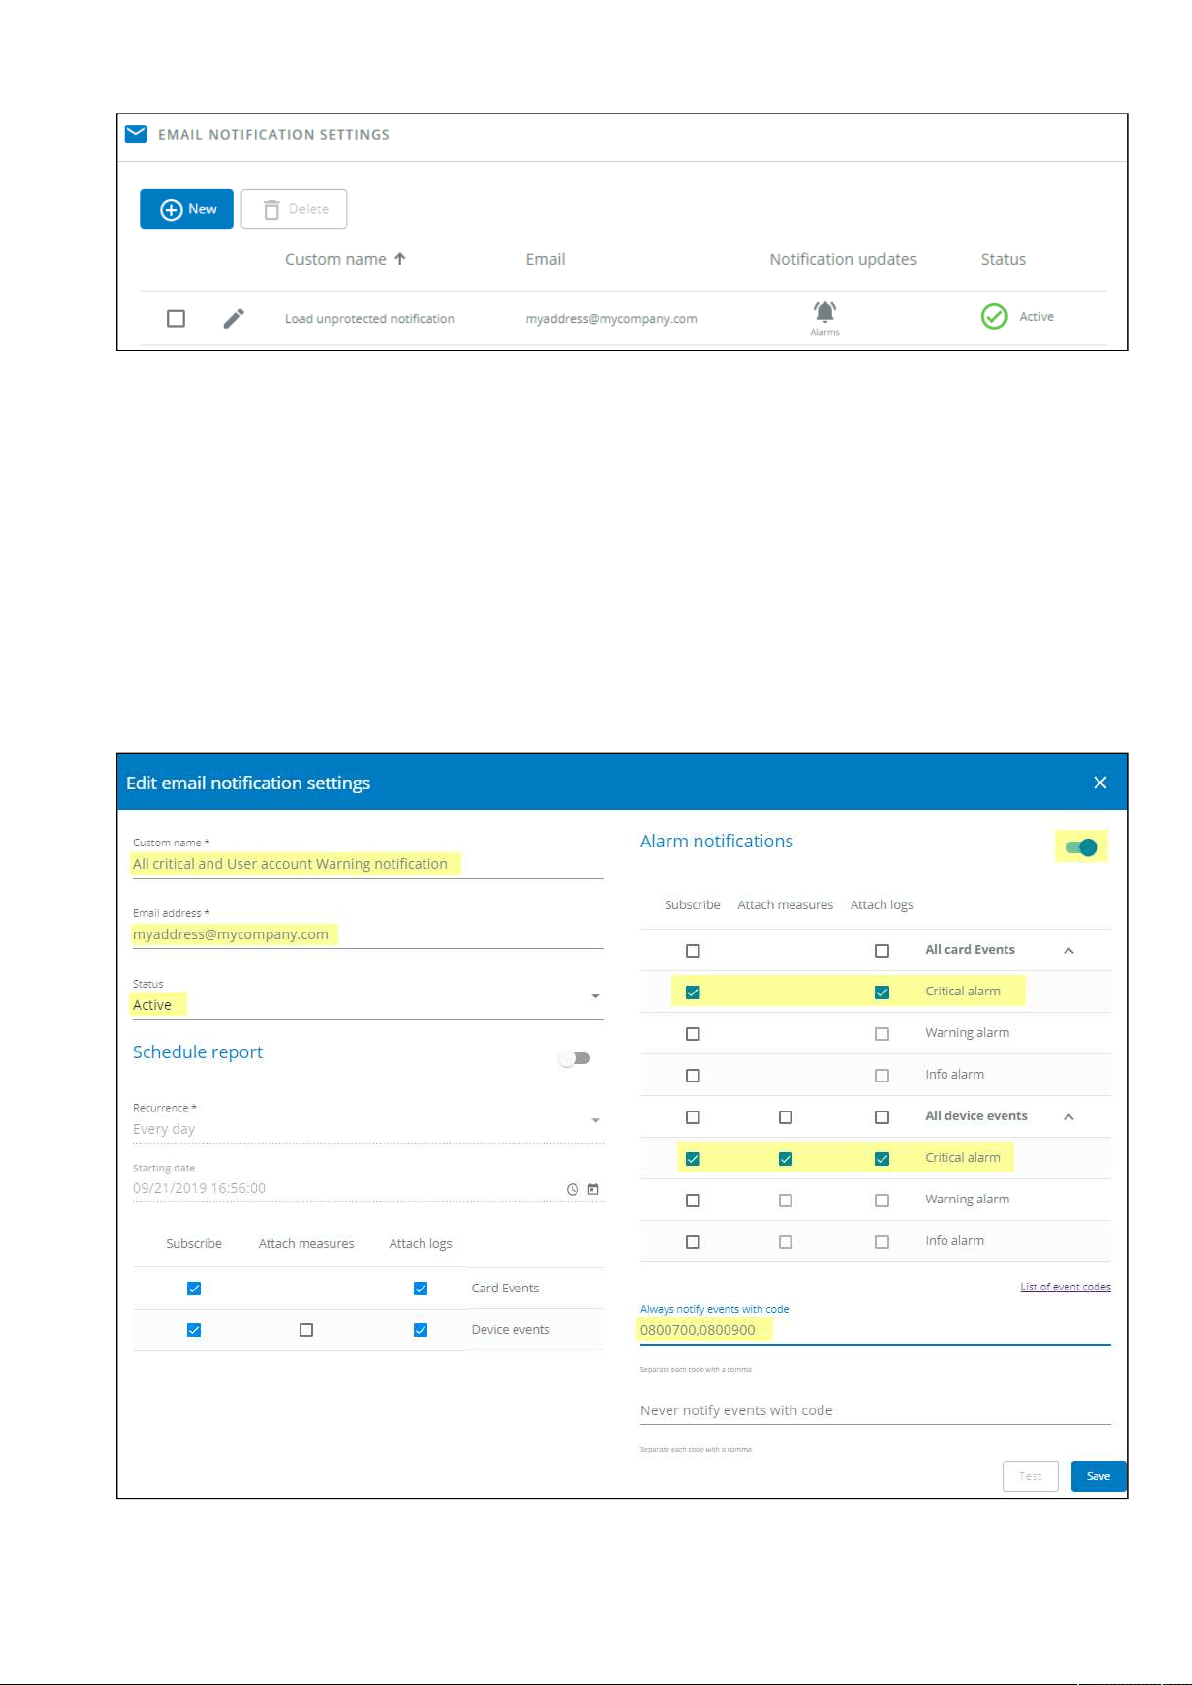Click the greyed Delete button

pyautogui.click(x=294, y=209)
